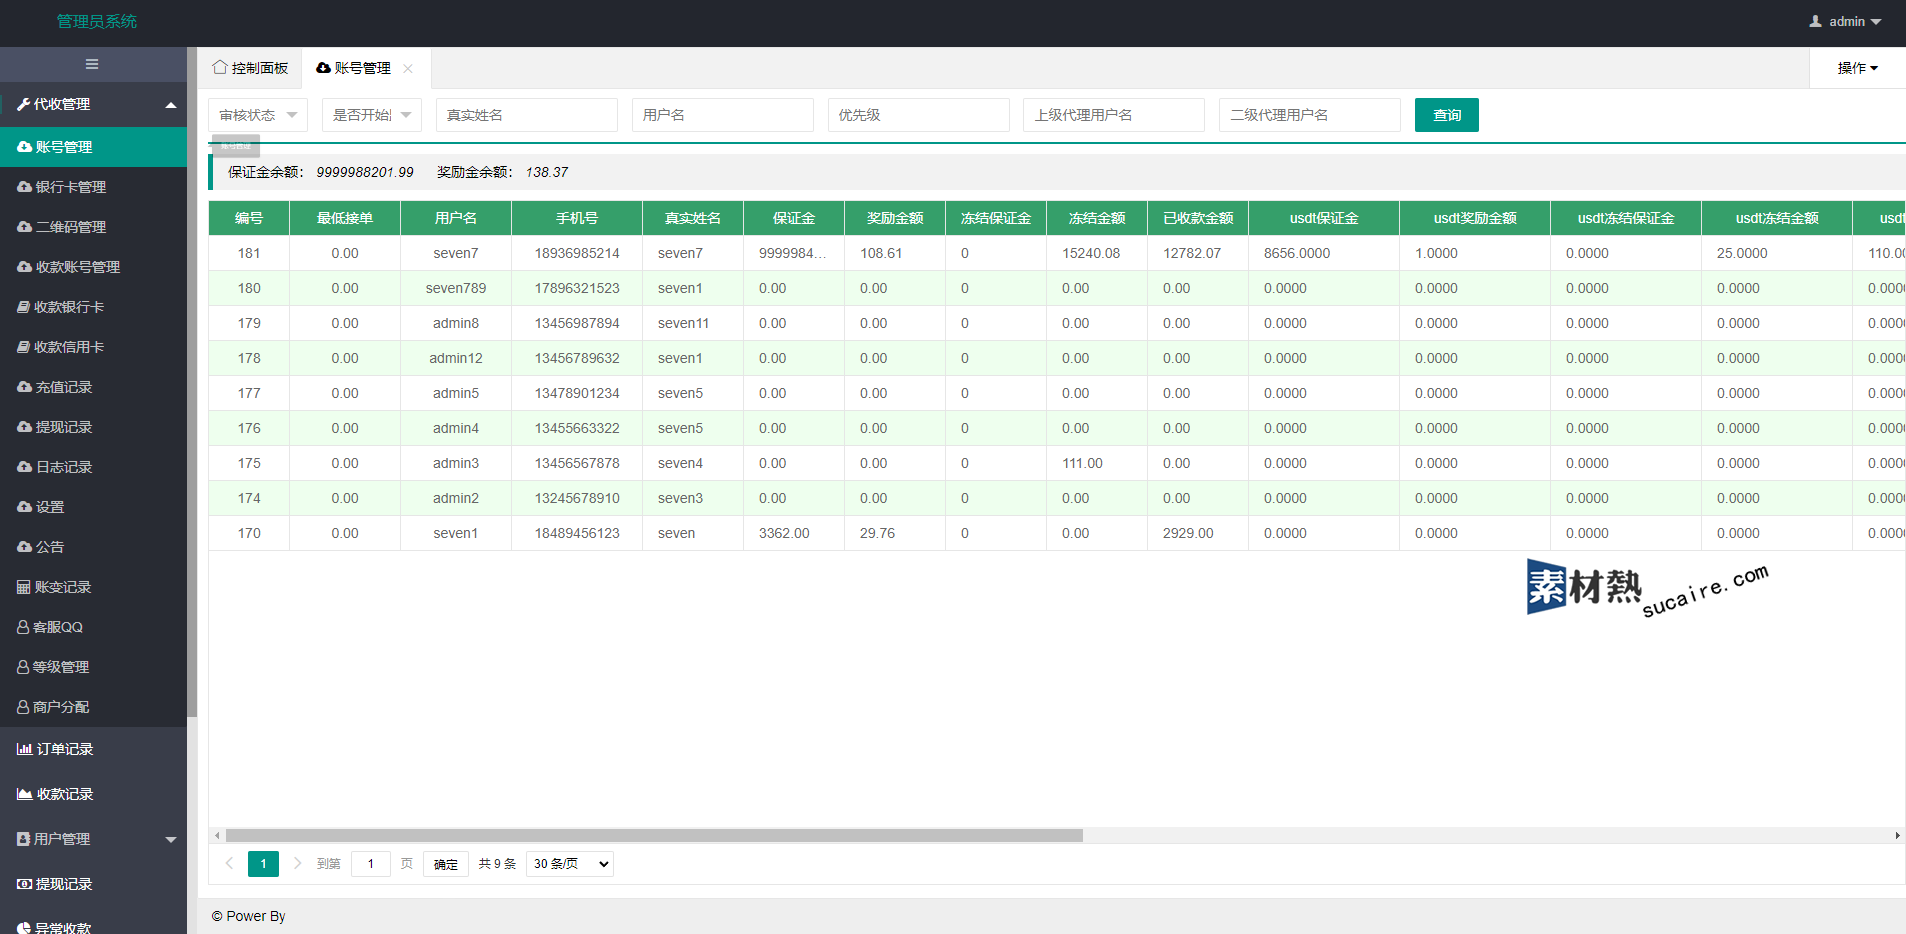Click the 优先级 input field
The width and height of the screenshot is (1906, 934).
click(919, 115)
